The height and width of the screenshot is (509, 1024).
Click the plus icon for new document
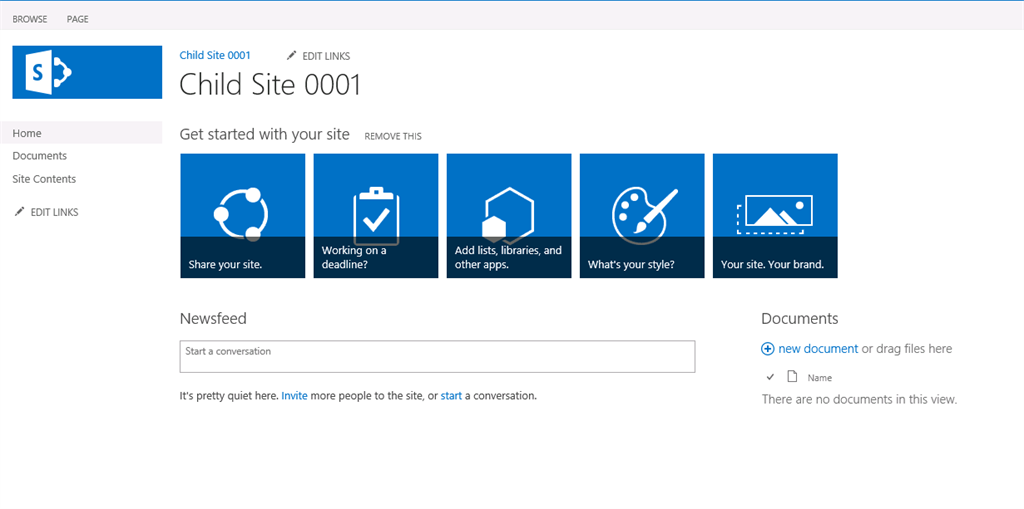coord(768,349)
